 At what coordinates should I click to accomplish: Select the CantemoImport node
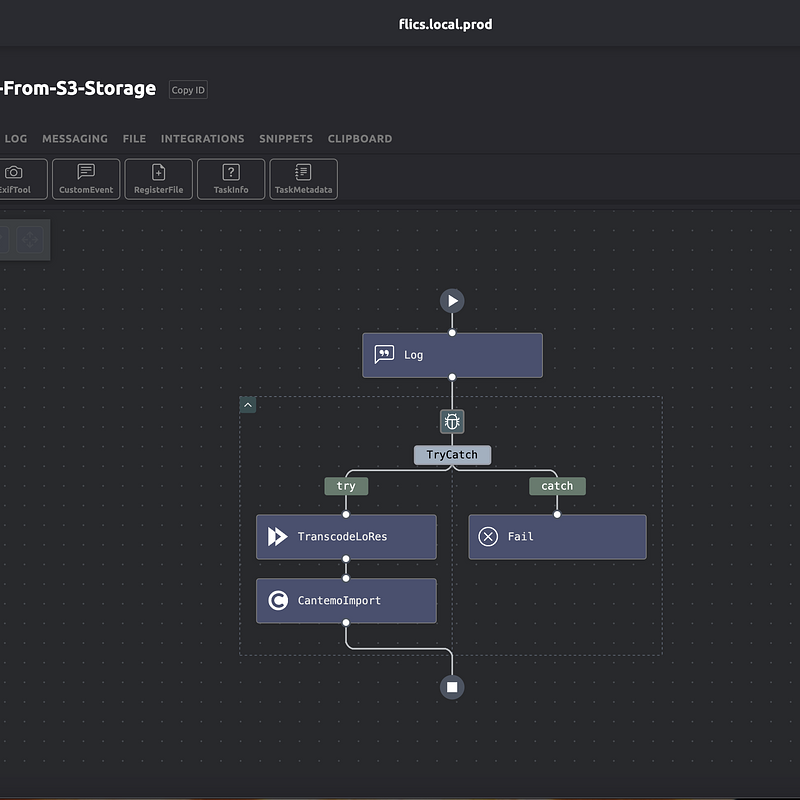[x=346, y=601]
